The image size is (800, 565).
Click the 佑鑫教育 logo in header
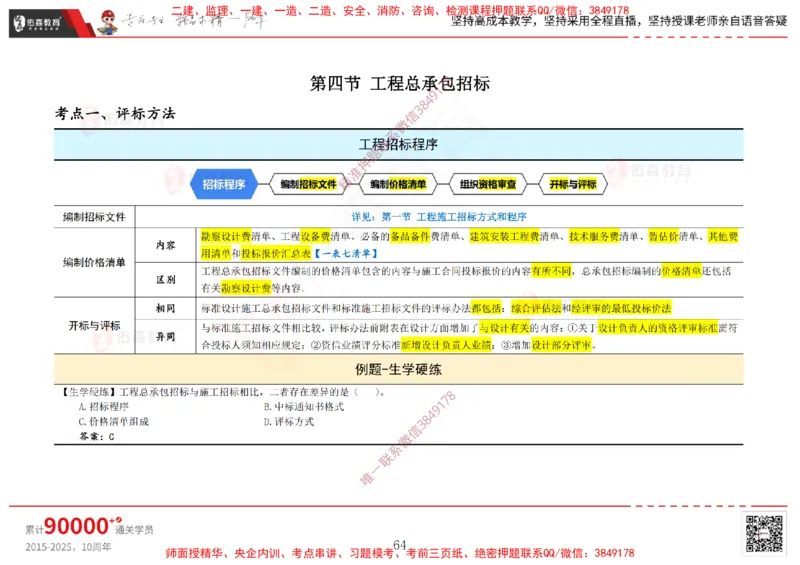pyautogui.click(x=37, y=23)
